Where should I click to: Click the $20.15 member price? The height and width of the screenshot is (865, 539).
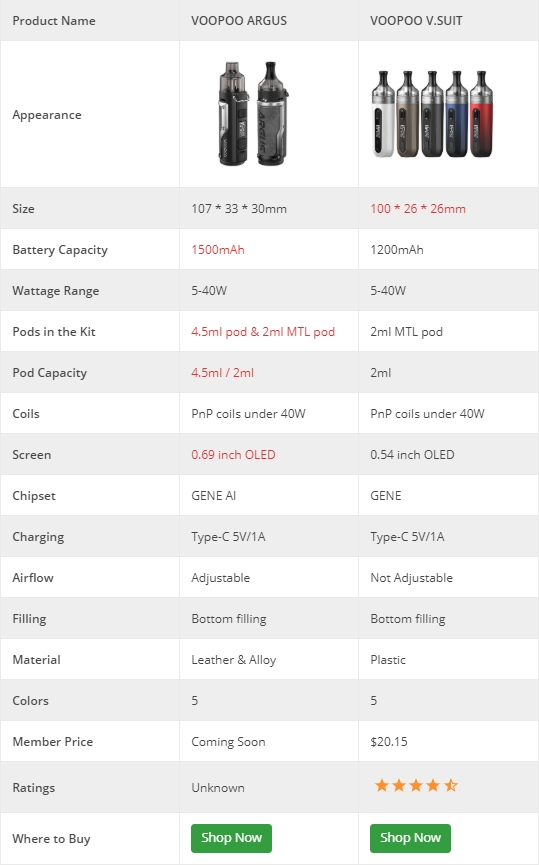pos(388,741)
